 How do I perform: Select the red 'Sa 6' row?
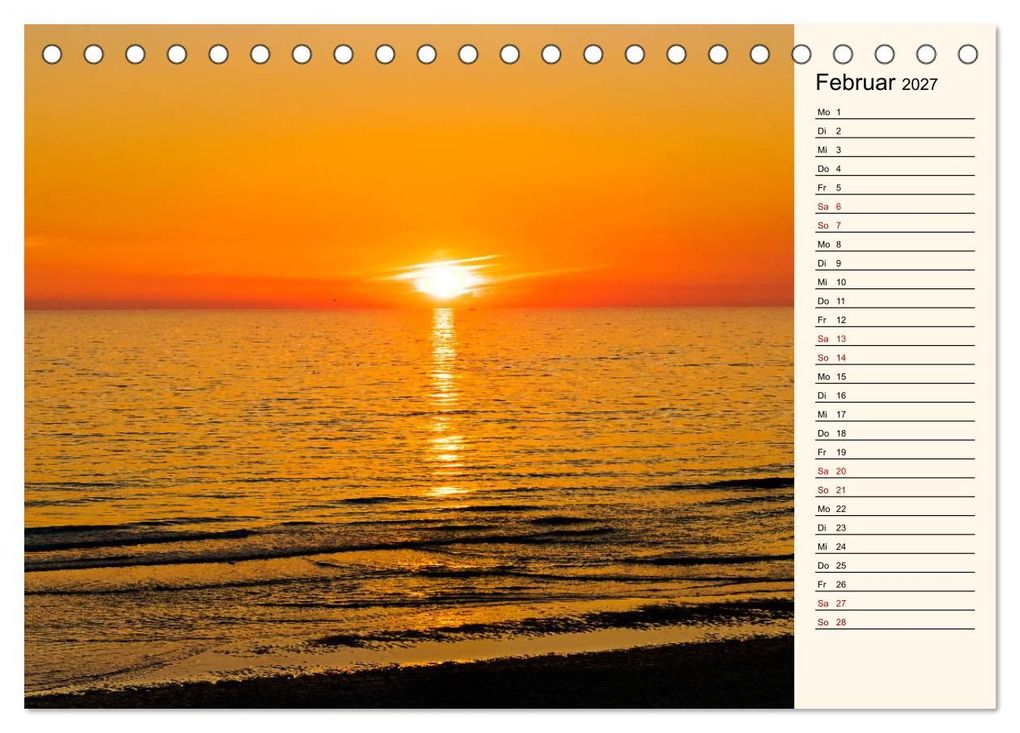(x=894, y=206)
